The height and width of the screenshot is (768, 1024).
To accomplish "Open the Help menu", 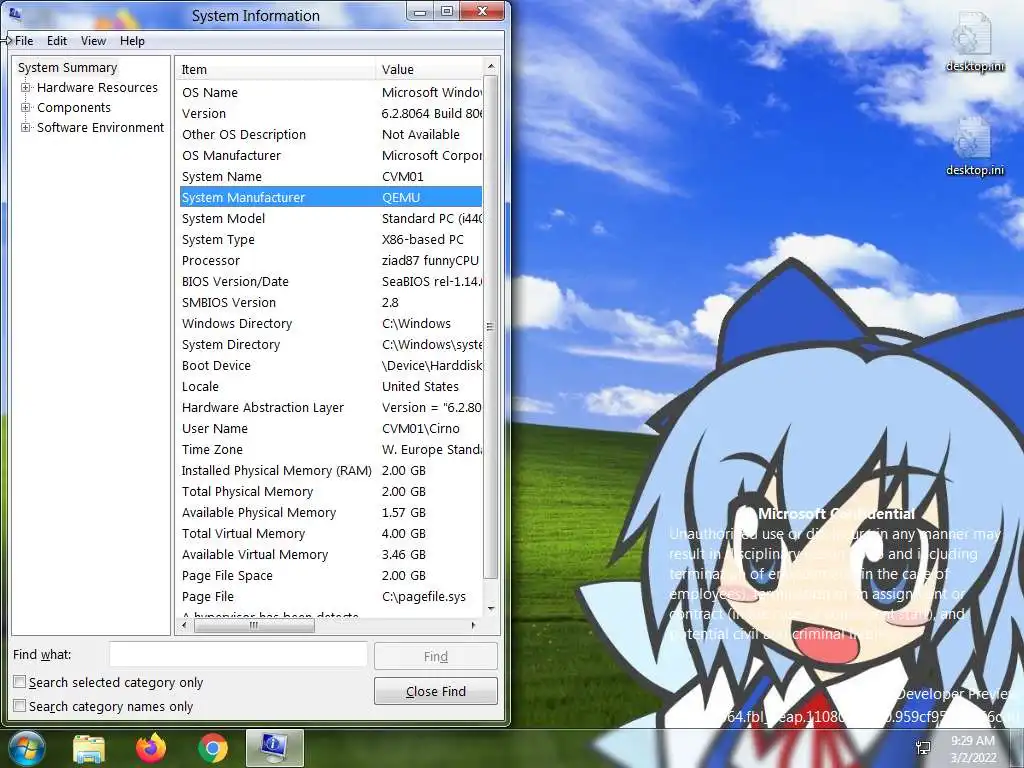I will click(x=132, y=40).
